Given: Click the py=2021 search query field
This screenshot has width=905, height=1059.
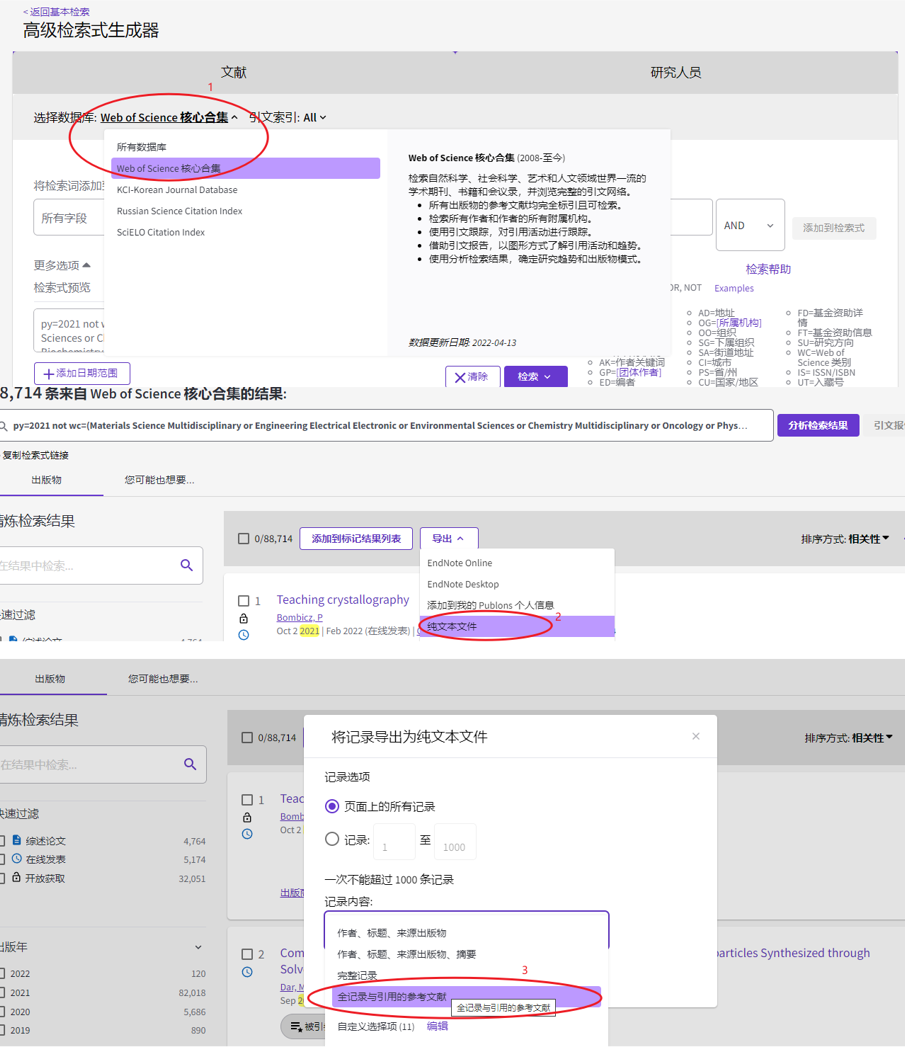Looking at the screenshot, I should tap(386, 425).
